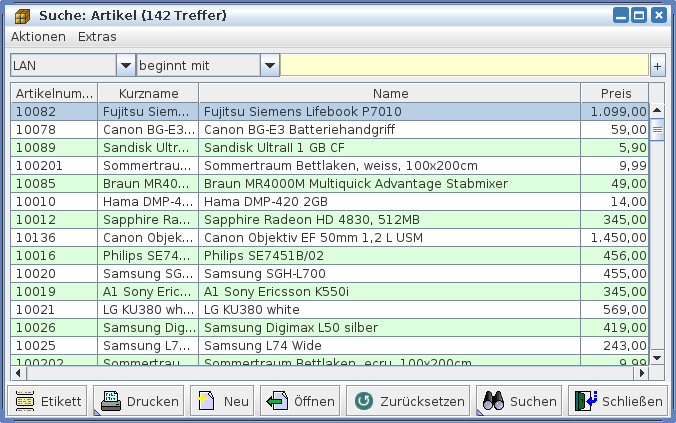Create a new article with Neu
Viewport: 676px width, 423px height.
[x=221, y=401]
